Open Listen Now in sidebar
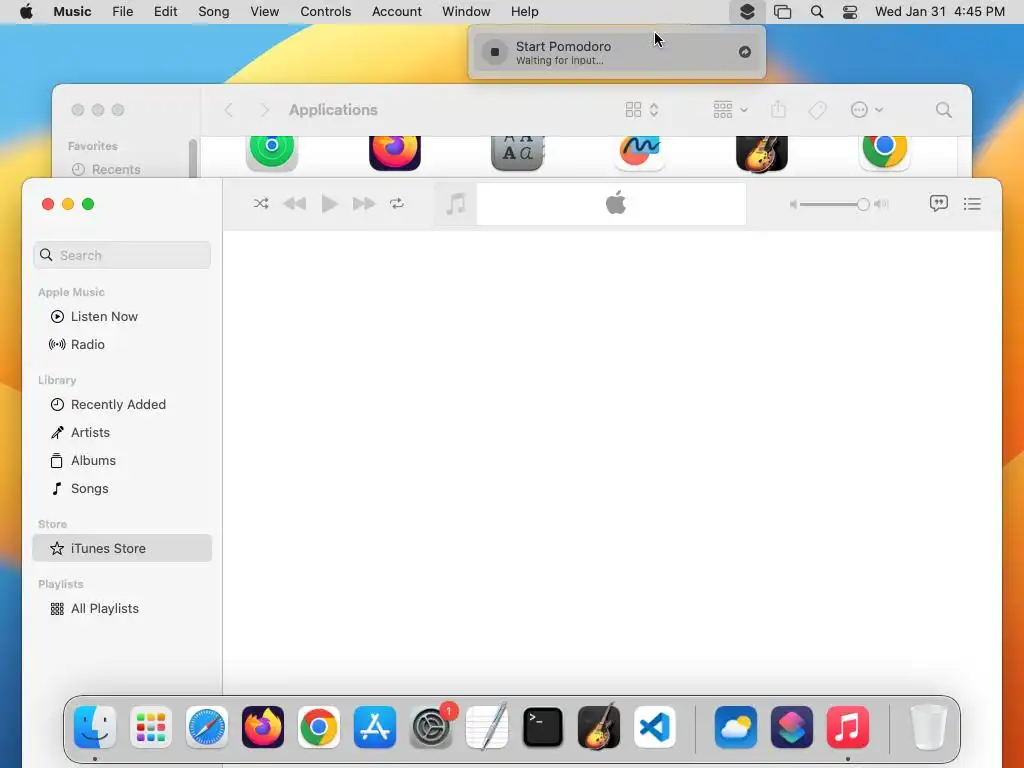Viewport: 1024px width, 768px height. (x=122, y=317)
